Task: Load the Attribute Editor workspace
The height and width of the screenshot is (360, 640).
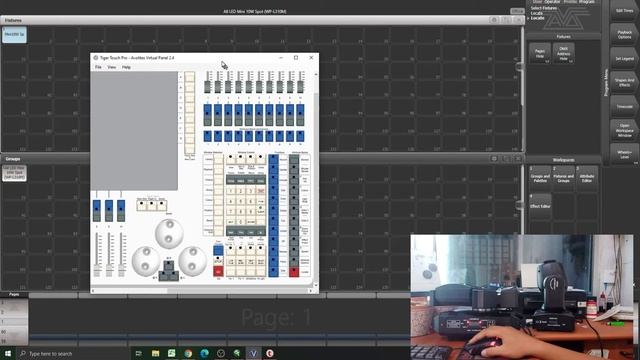Action: coord(587,178)
